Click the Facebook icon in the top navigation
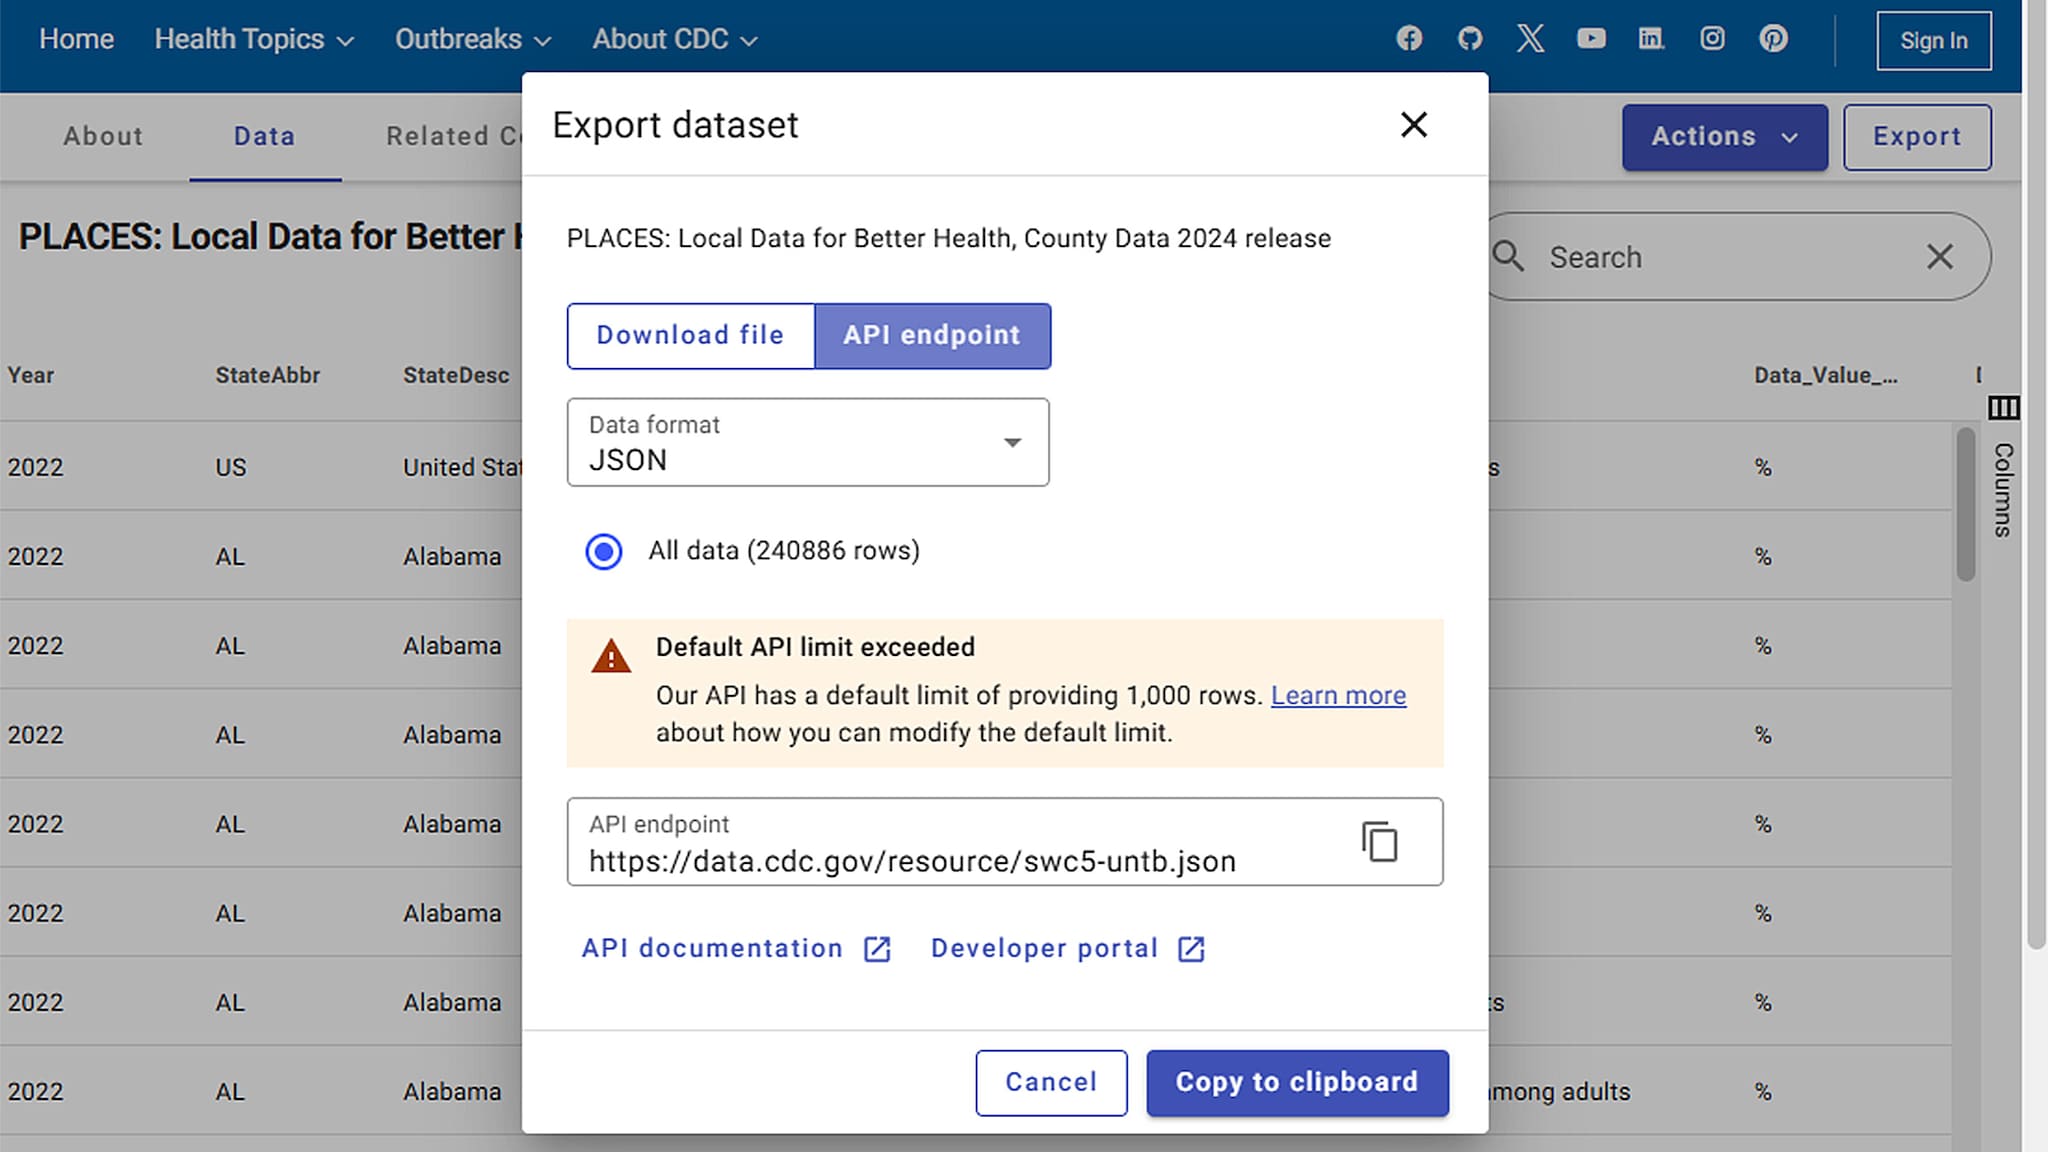The width and height of the screenshot is (2048, 1152). coord(1408,38)
